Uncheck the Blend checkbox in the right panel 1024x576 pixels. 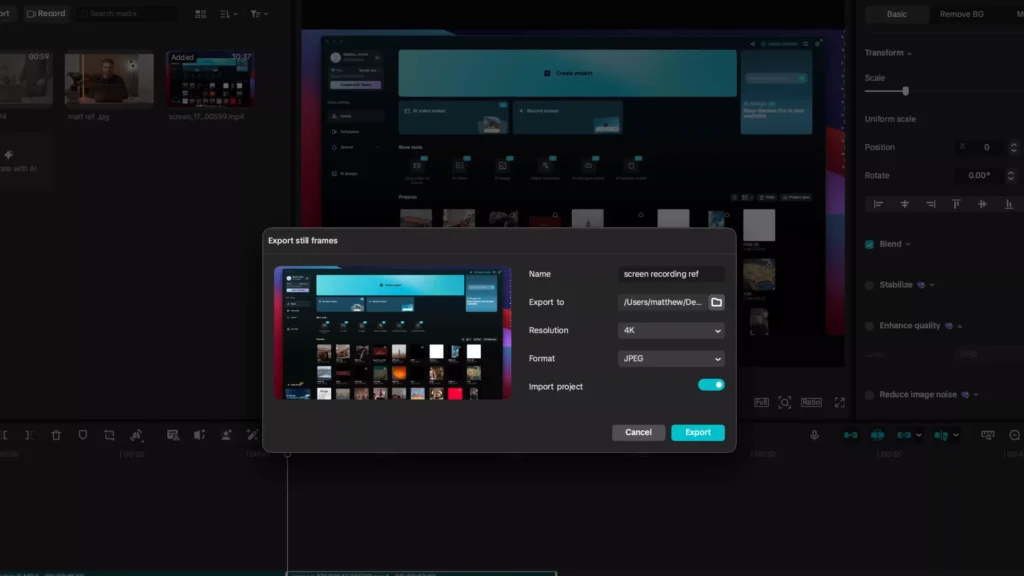(869, 244)
